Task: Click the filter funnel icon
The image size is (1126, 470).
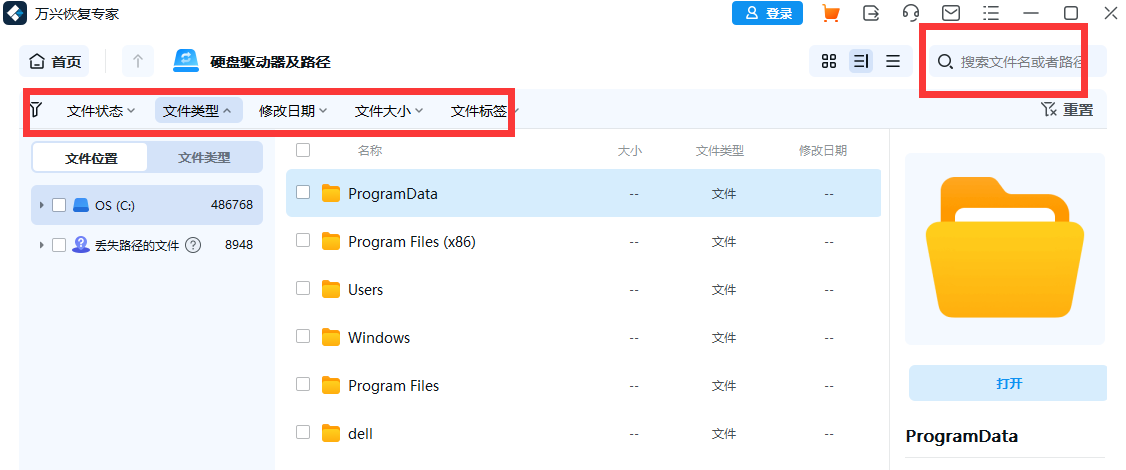Action: 35,110
